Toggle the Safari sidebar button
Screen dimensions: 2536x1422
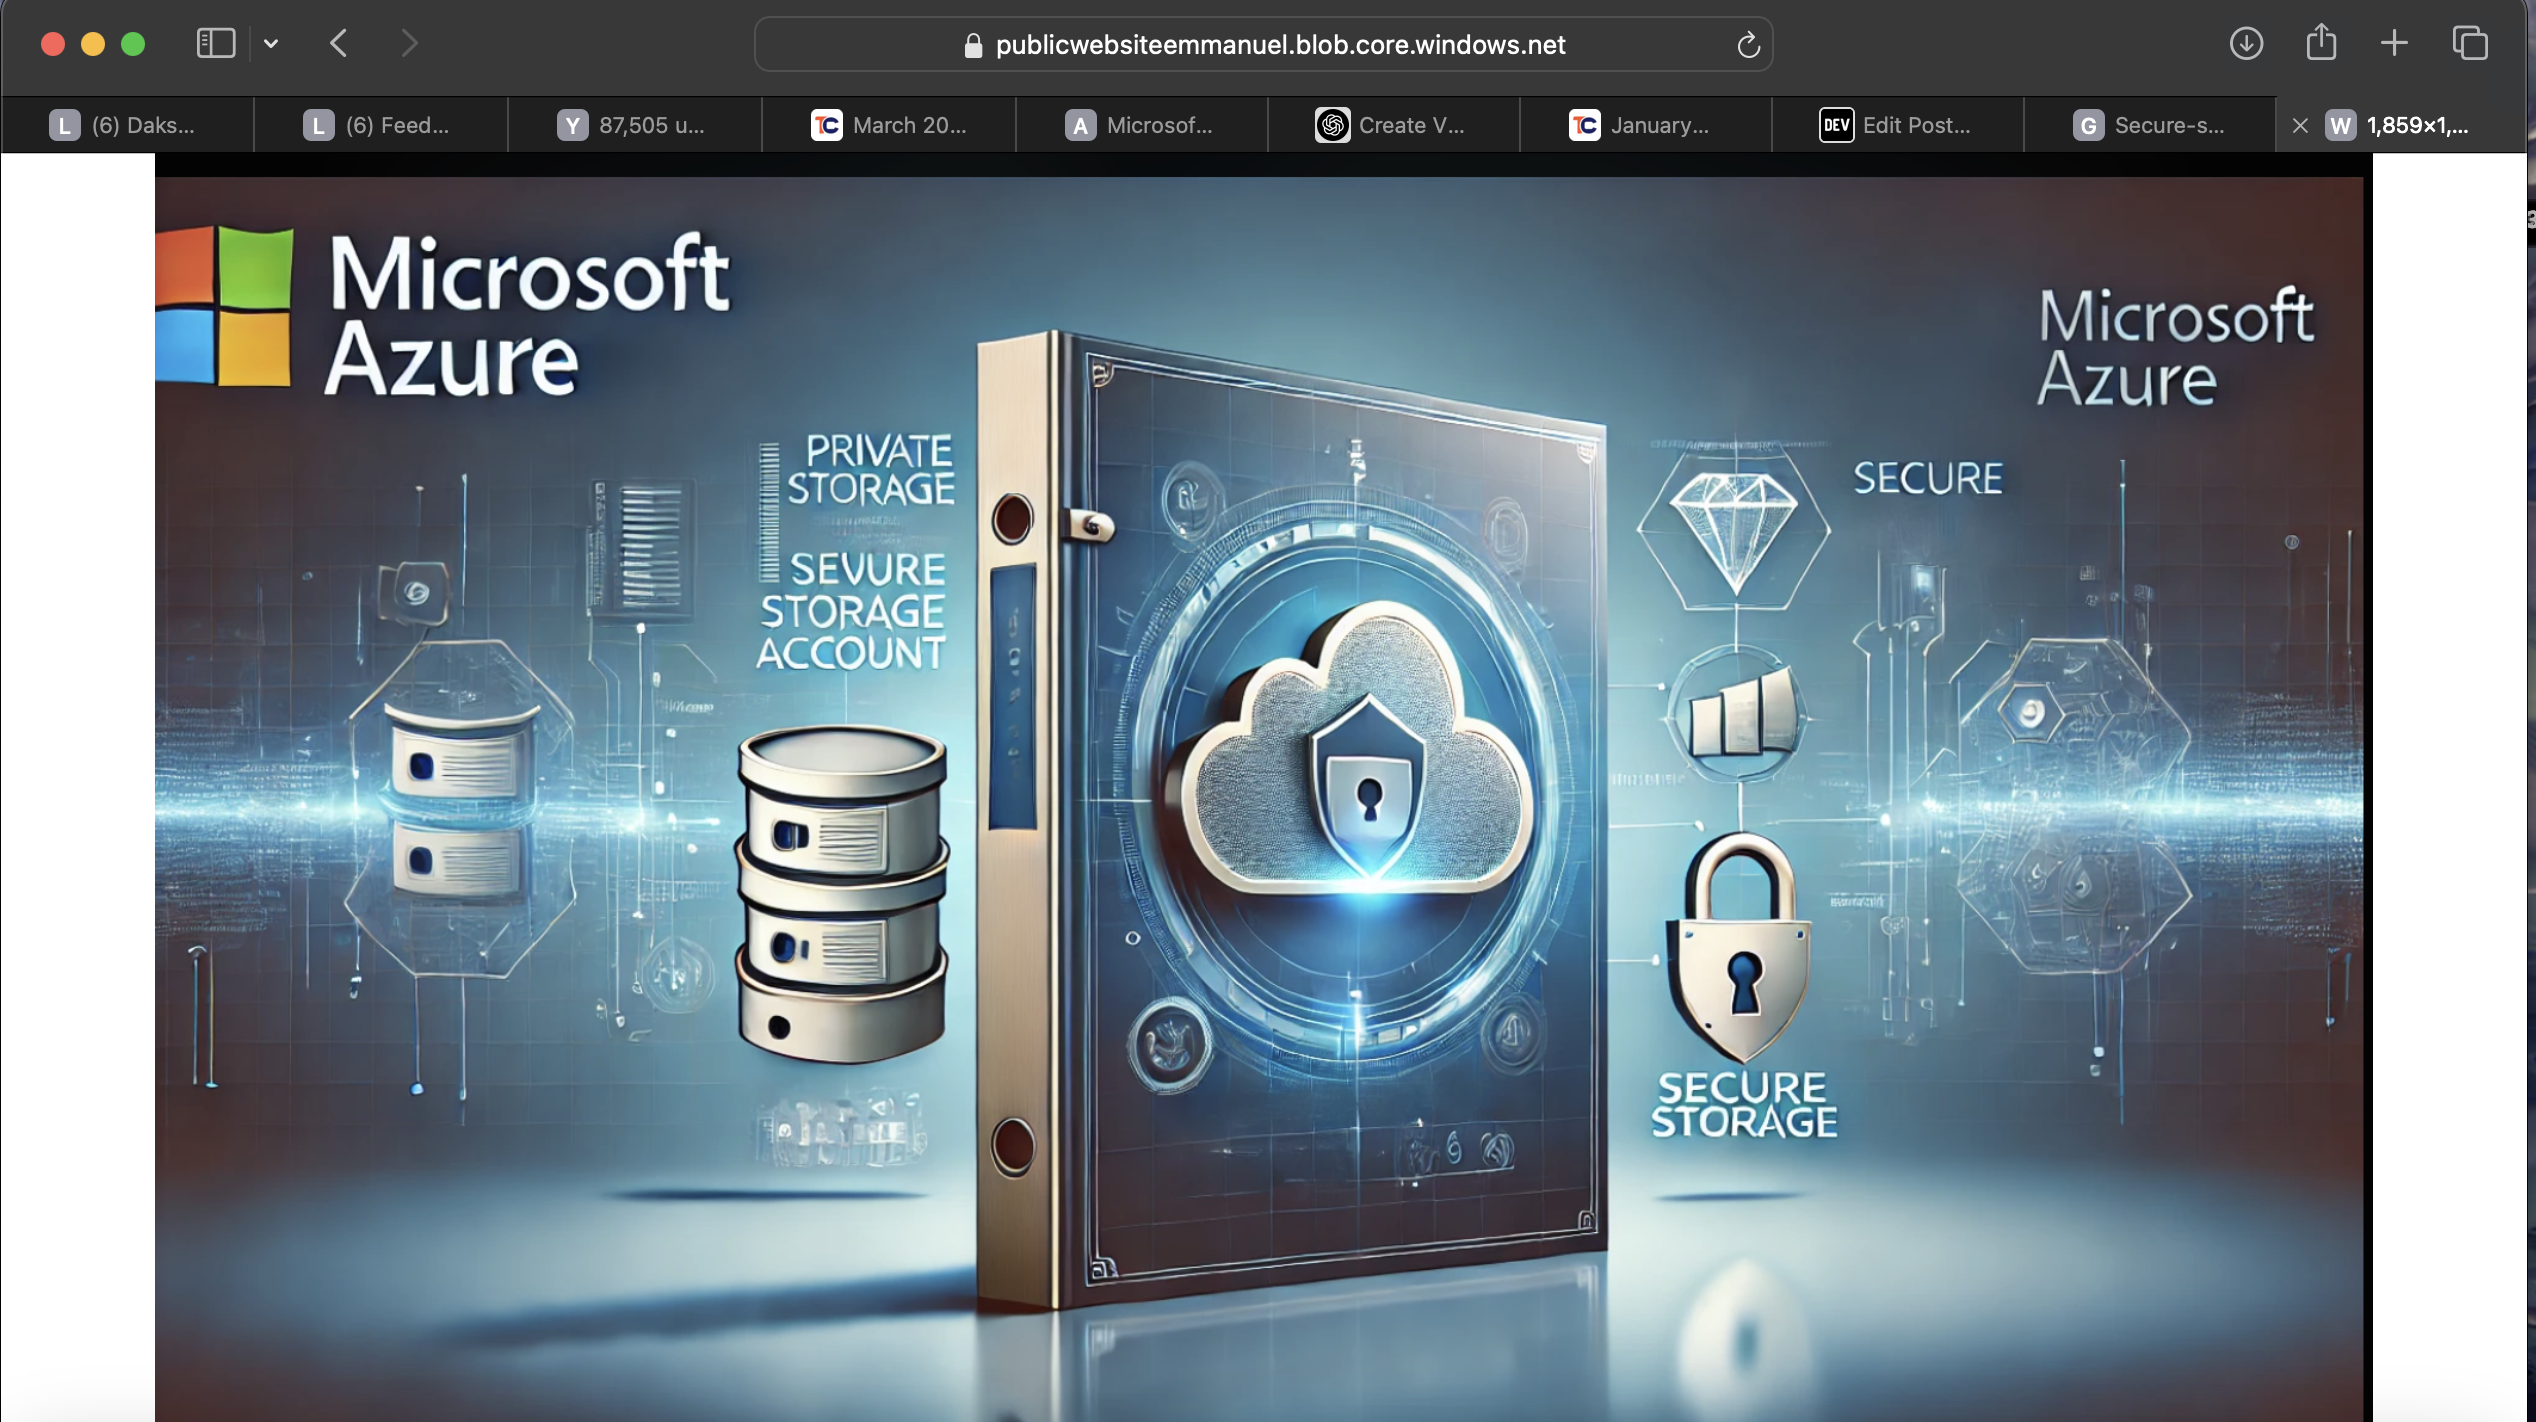(x=216, y=43)
